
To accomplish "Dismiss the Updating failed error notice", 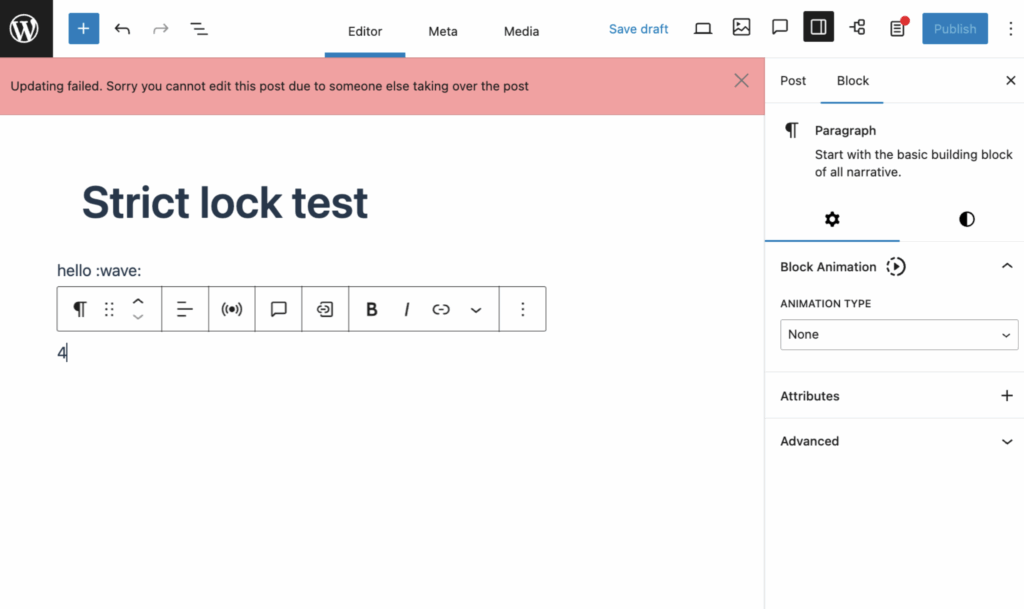I will pyautogui.click(x=741, y=81).
